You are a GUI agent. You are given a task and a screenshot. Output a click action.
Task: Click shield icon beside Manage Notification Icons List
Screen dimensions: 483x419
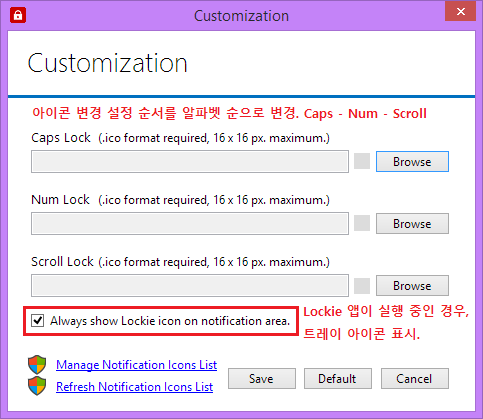[37, 364]
